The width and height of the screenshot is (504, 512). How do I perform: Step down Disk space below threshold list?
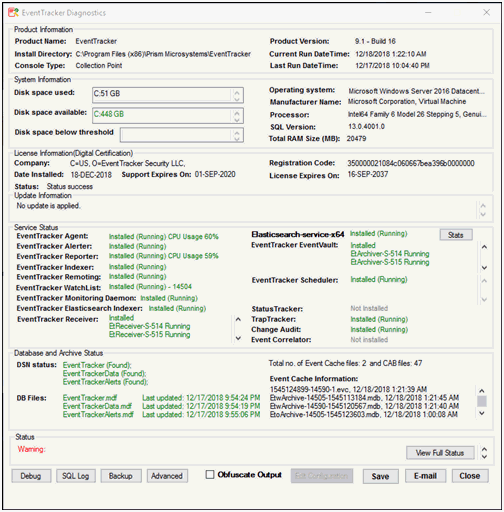click(237, 139)
